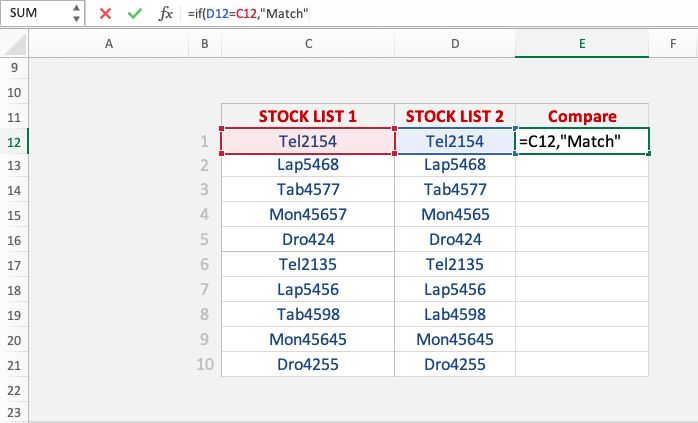
Task: Select row 17 header
Action: 14,265
